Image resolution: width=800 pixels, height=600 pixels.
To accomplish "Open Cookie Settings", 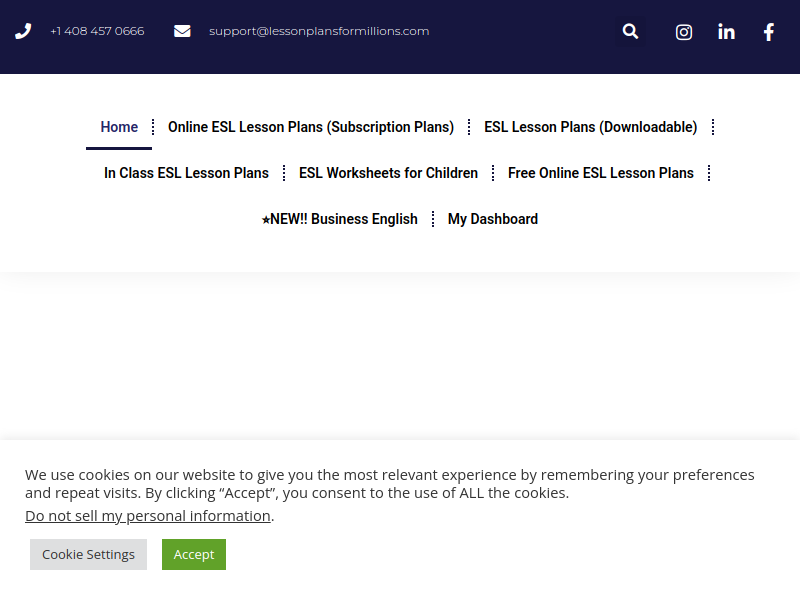I will coord(88,555).
